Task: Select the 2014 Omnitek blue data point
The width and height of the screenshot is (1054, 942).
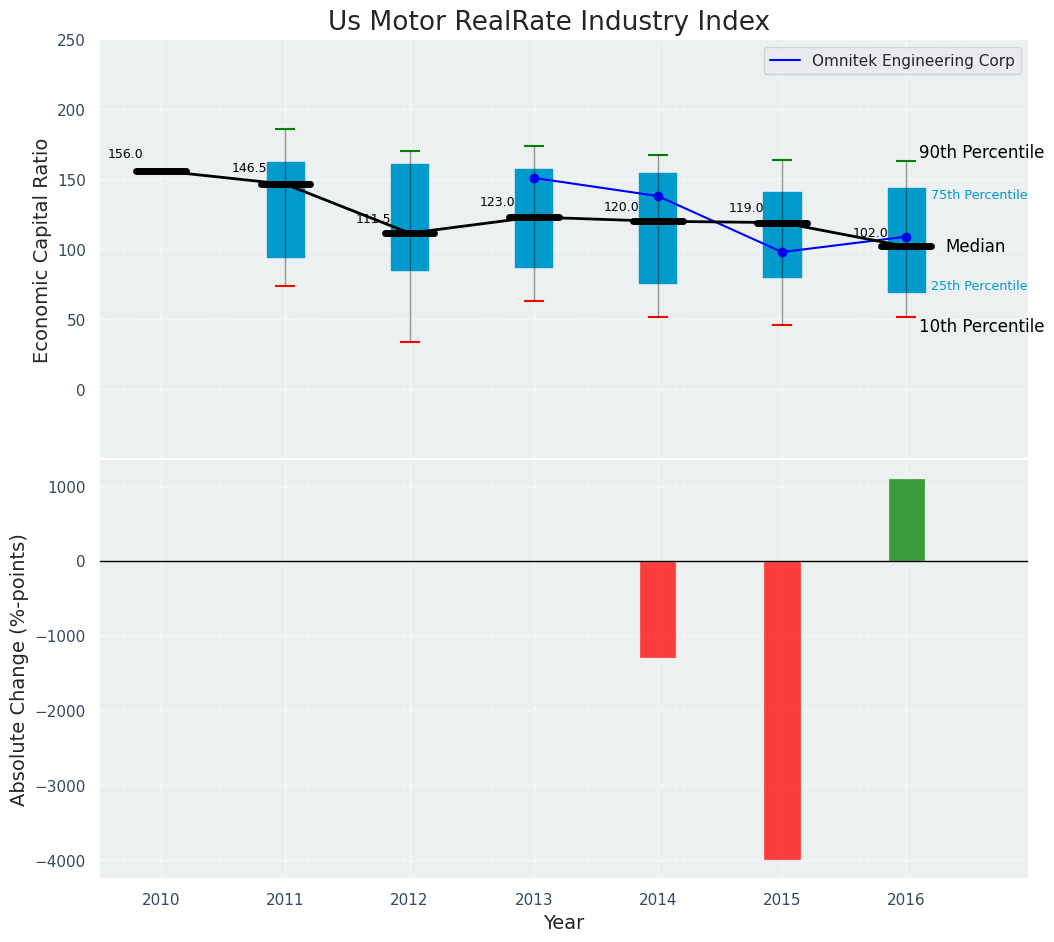Action: tap(658, 196)
